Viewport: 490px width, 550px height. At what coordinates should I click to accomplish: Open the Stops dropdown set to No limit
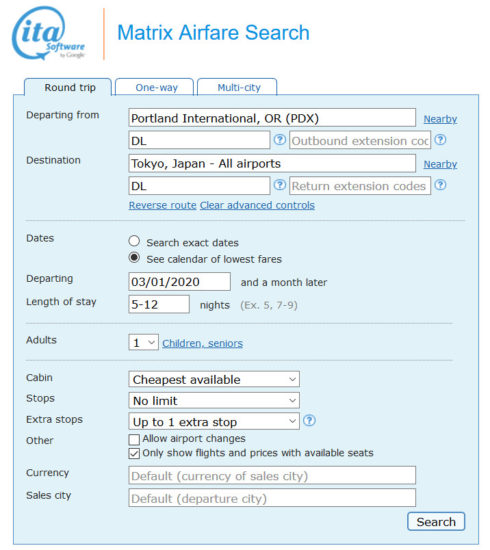pos(214,400)
